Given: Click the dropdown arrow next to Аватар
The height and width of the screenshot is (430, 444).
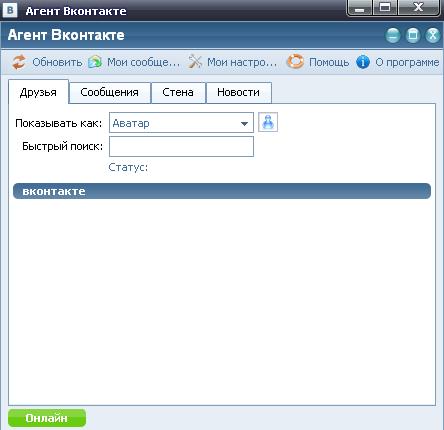Looking at the screenshot, I should click(244, 124).
